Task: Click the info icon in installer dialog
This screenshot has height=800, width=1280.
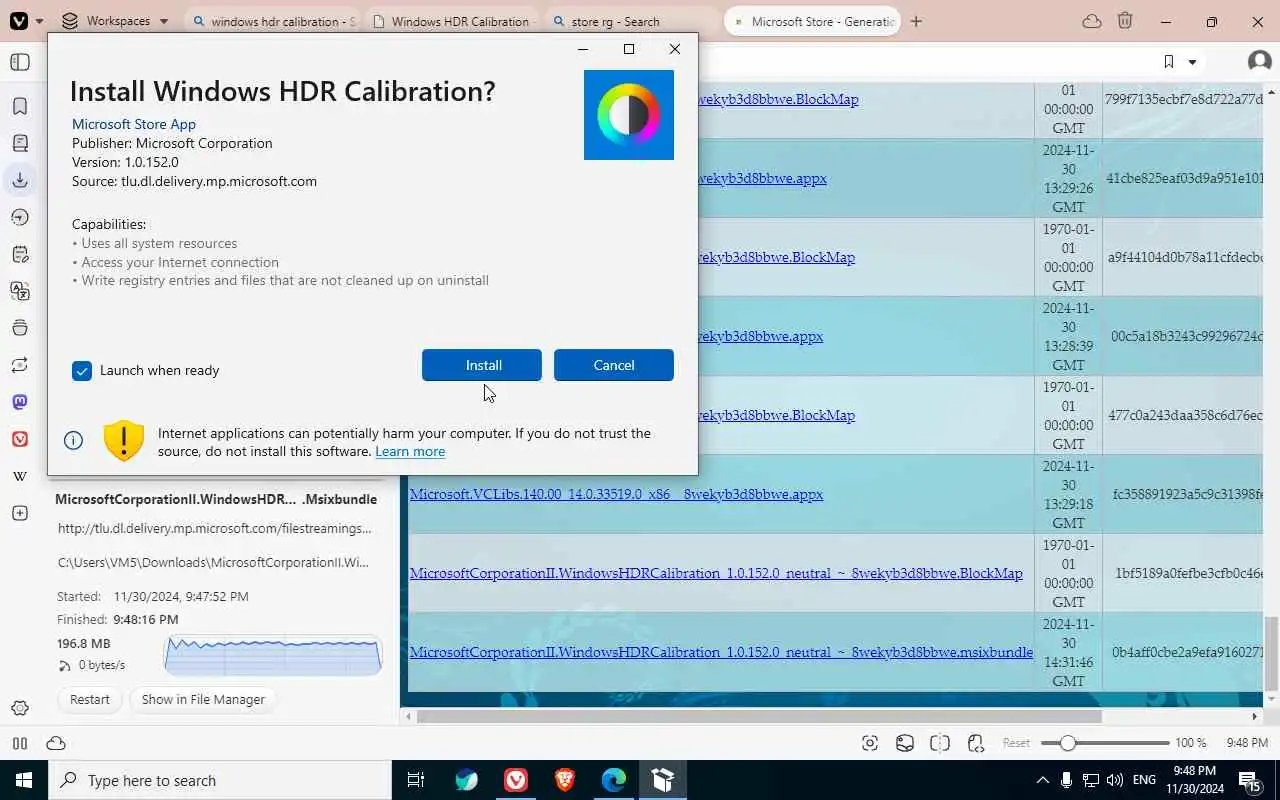Action: point(73,441)
